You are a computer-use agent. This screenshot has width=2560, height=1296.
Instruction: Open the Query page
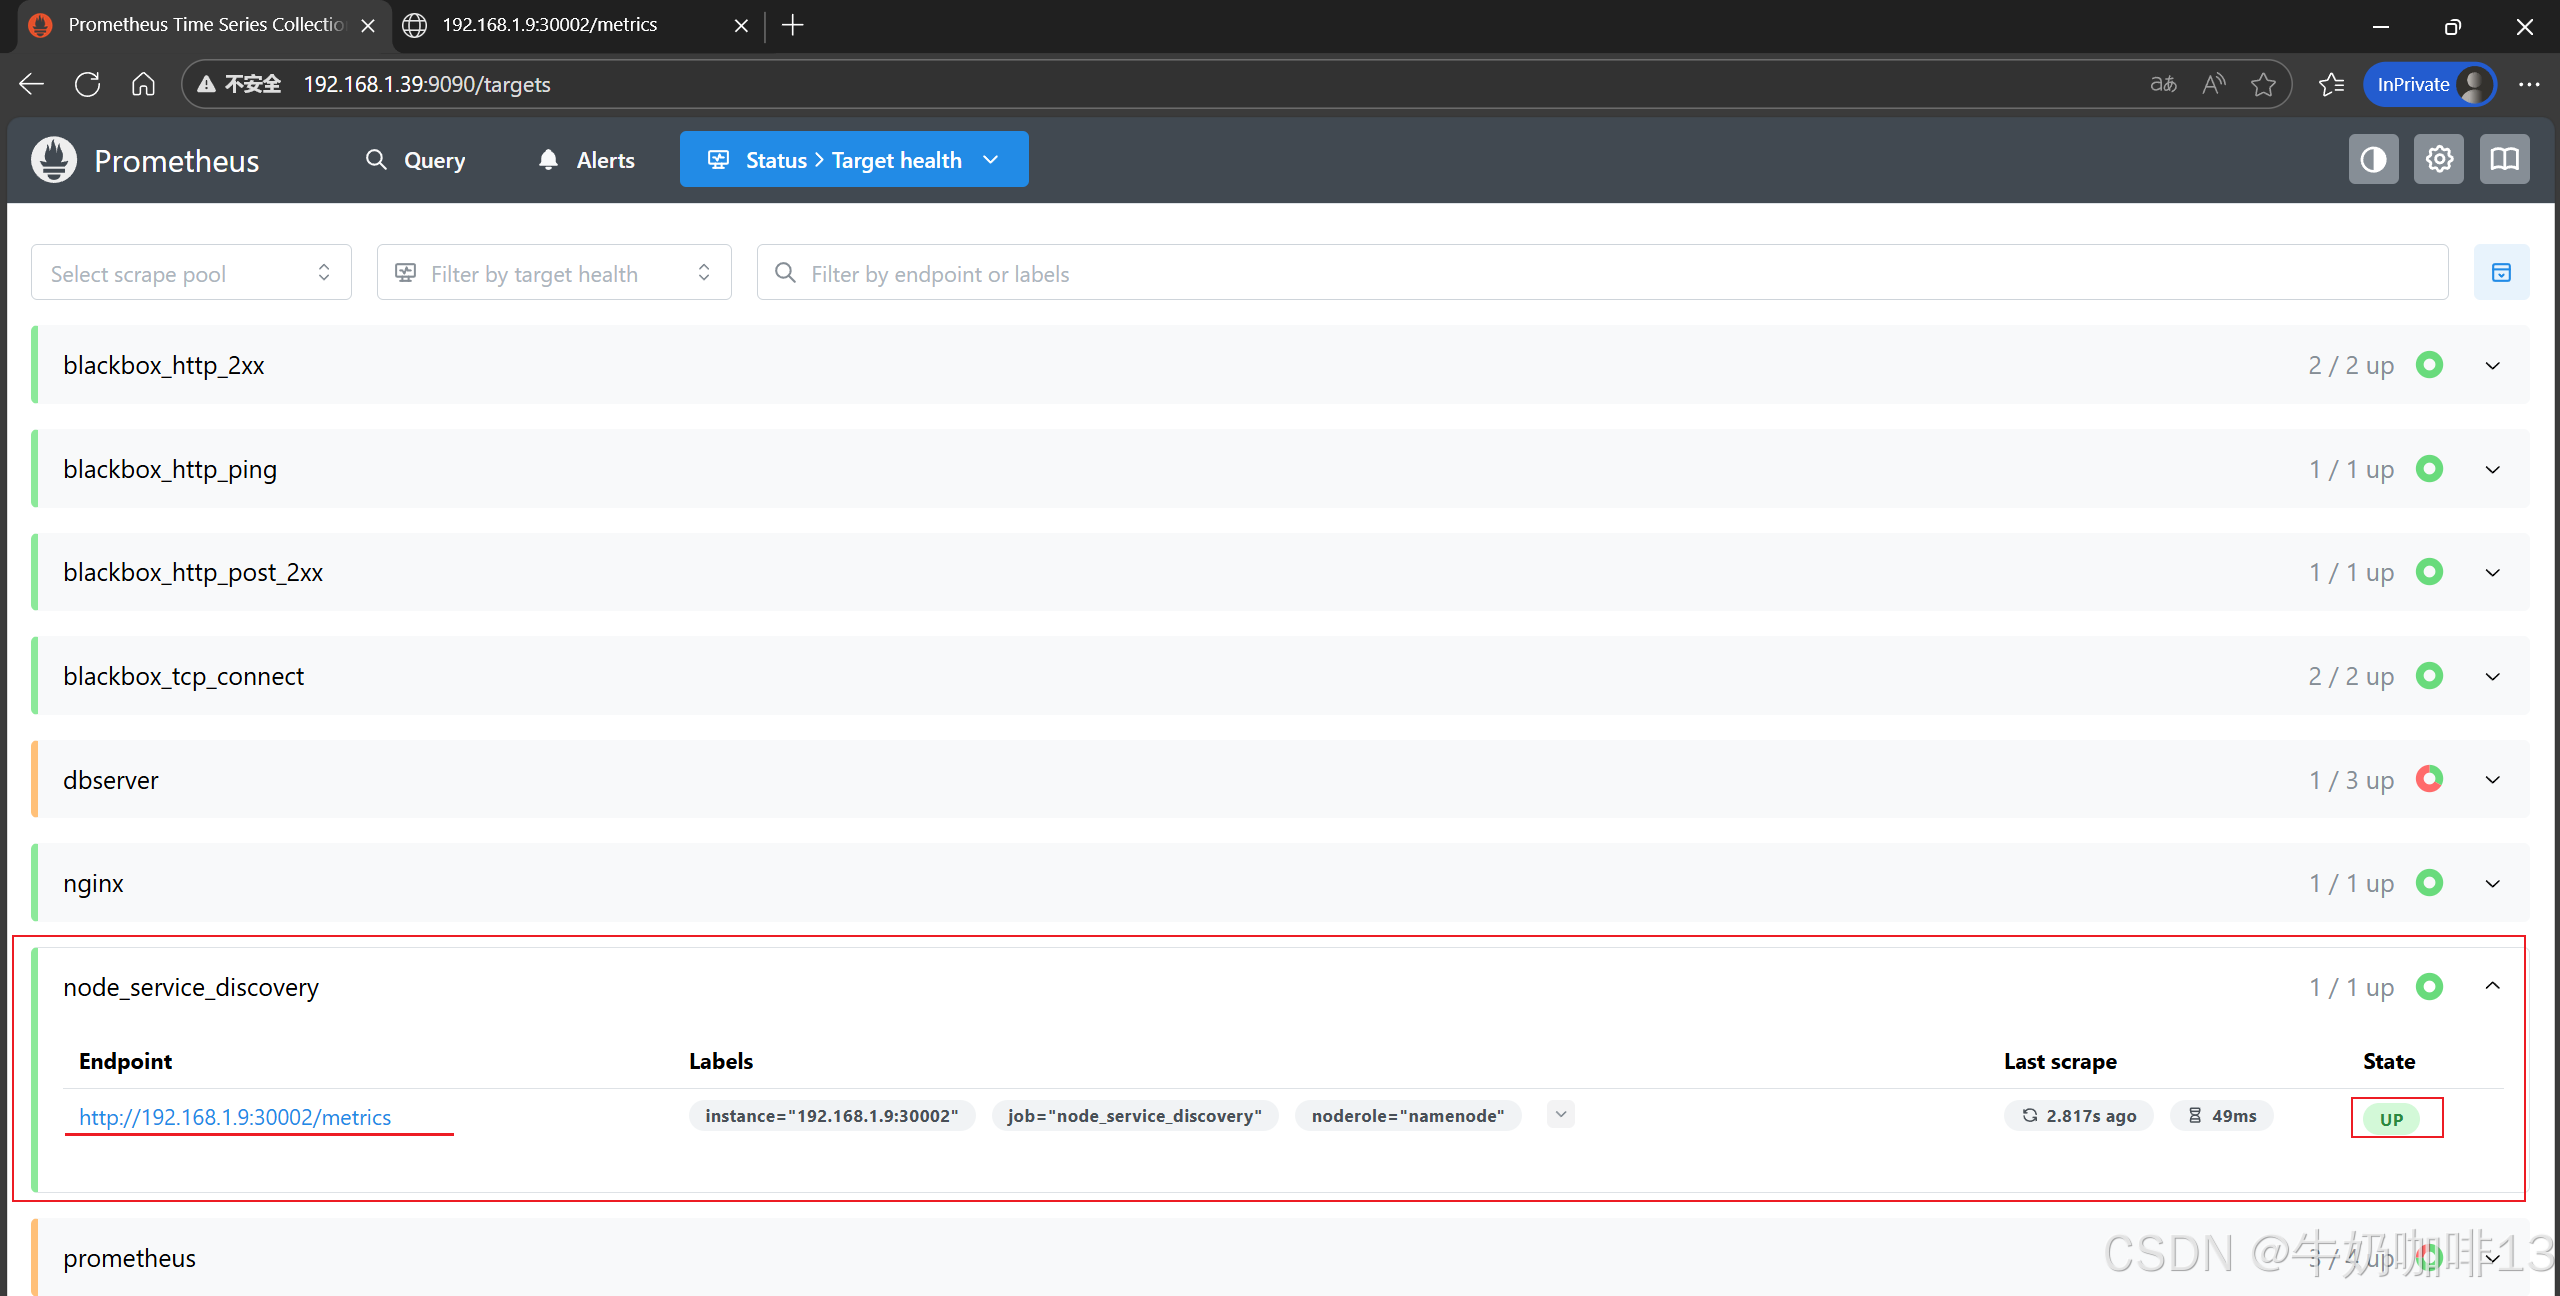tap(415, 160)
